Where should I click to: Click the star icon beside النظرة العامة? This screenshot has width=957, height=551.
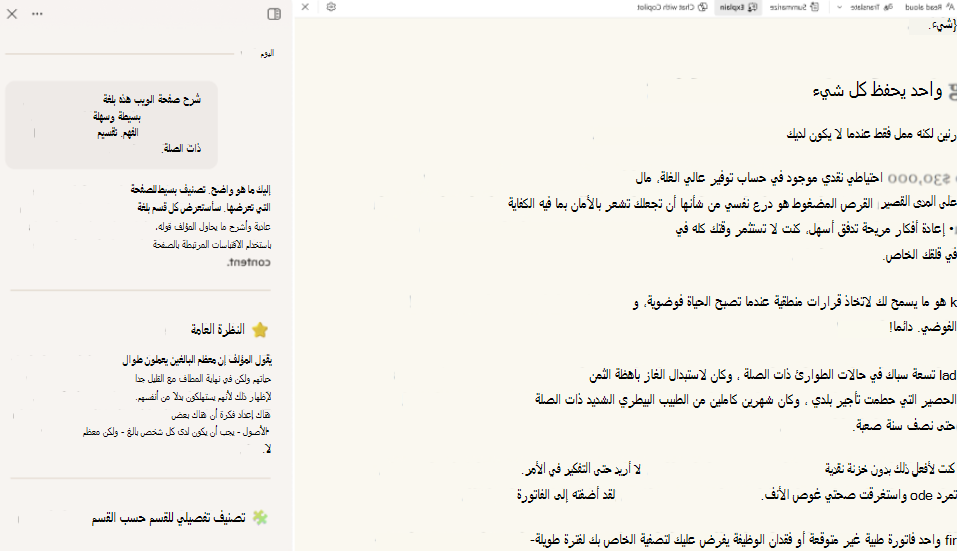point(260,330)
